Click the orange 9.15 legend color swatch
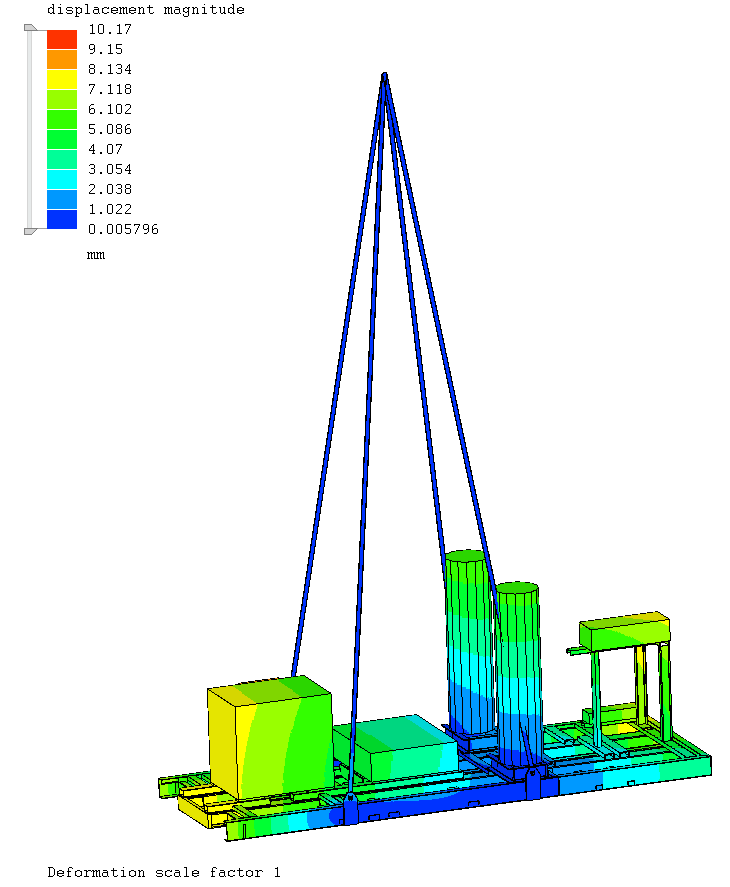The image size is (730, 887). click(62, 59)
